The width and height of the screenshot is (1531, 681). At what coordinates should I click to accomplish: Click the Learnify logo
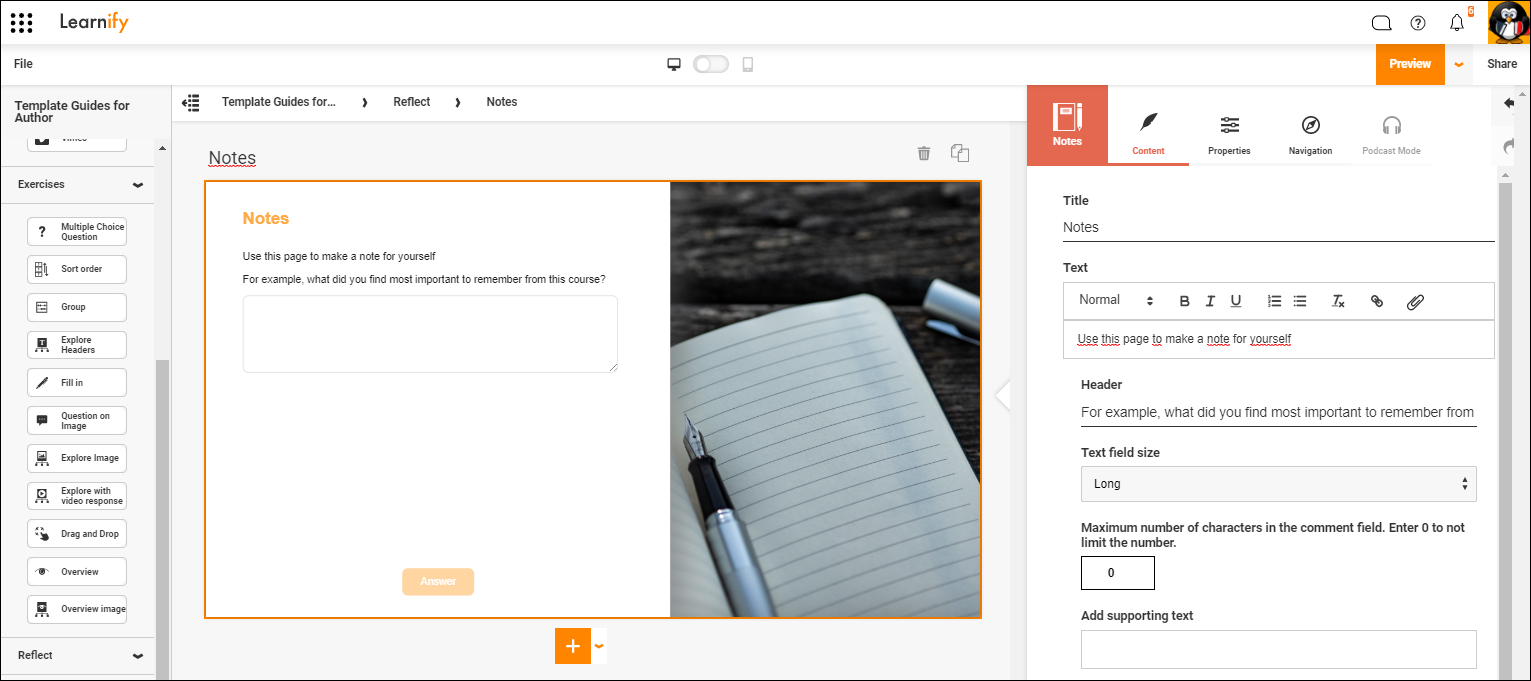pyautogui.click(x=94, y=22)
